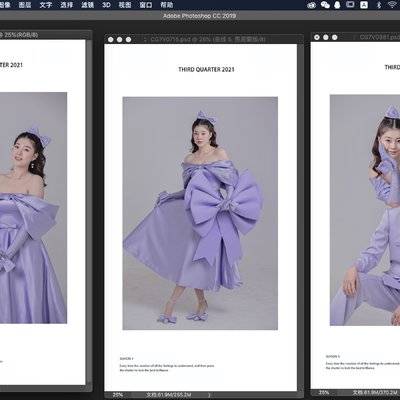Open the 3D menu
400x400 pixels.
[106, 5]
